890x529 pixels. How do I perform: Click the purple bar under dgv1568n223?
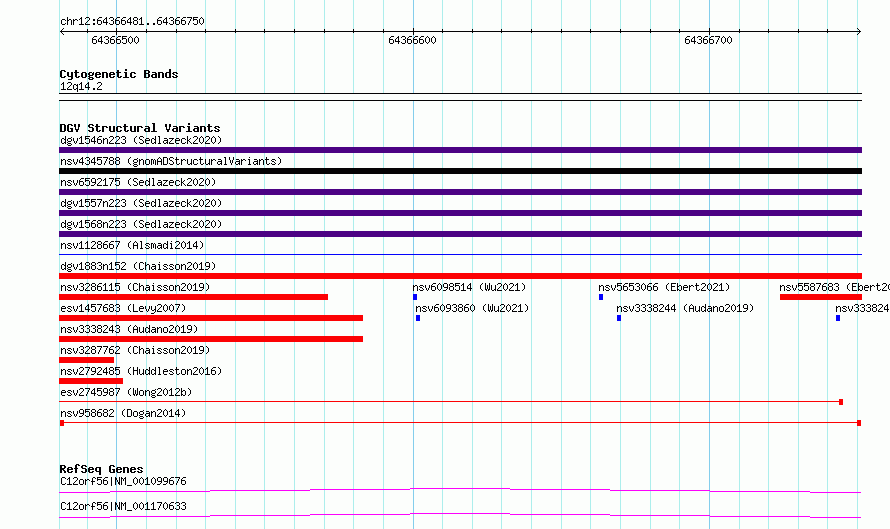[460, 234]
